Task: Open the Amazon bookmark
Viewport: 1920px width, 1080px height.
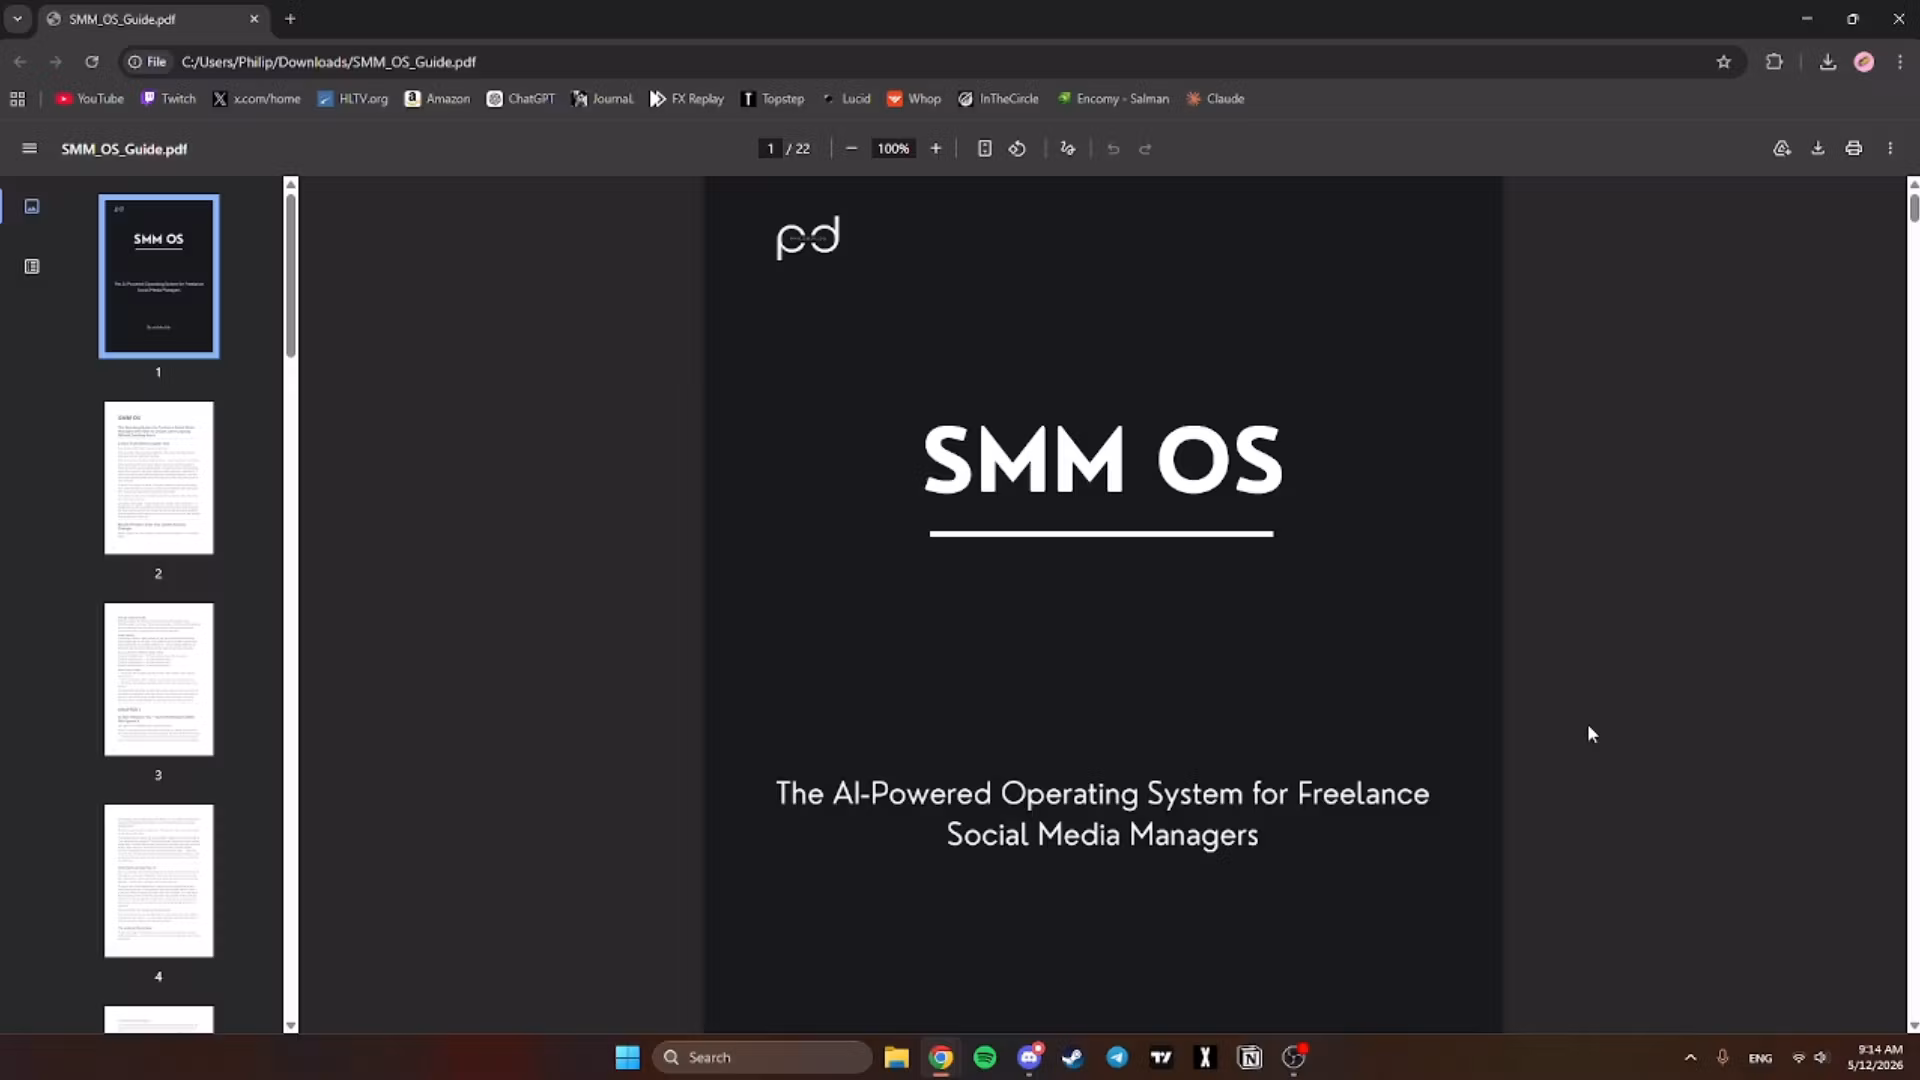Action: tap(437, 99)
